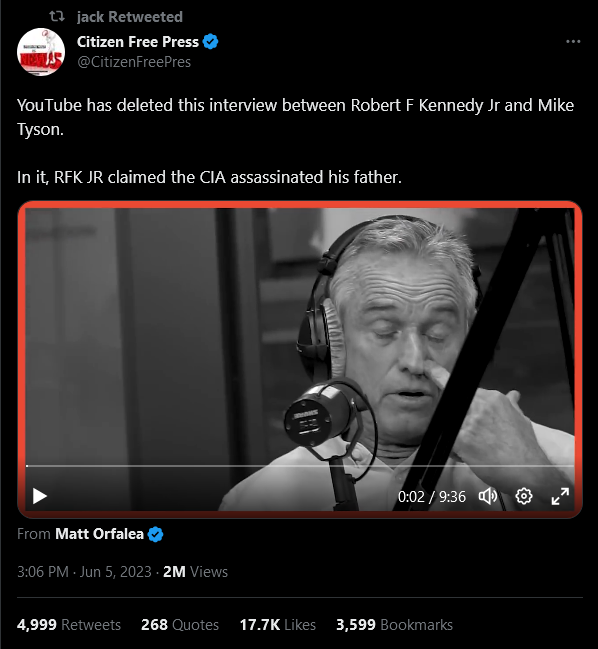
Task: Click verified badge next to Matt Orfalea
Action: coord(156,534)
